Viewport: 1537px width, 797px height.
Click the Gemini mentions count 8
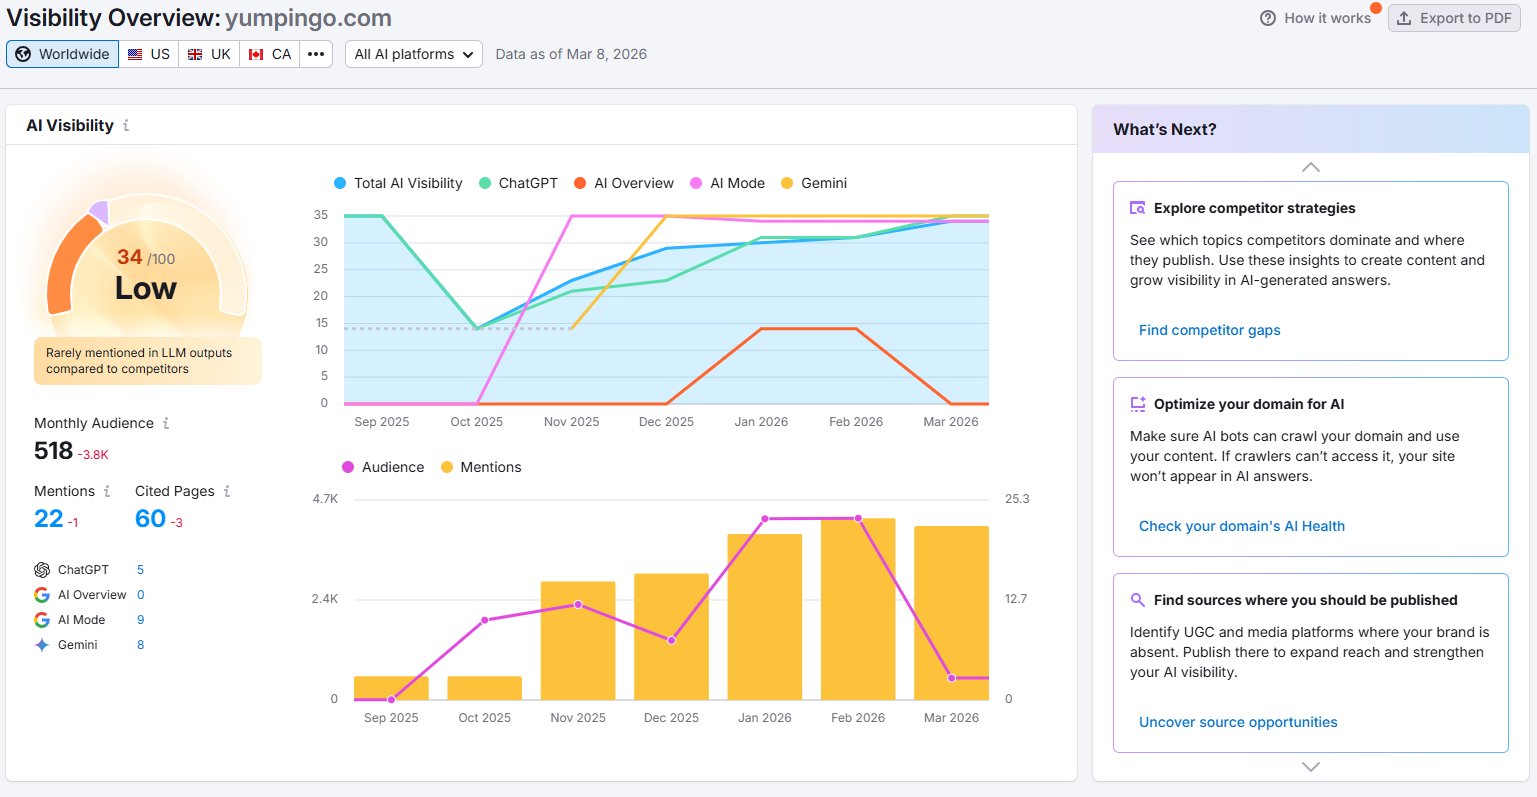coord(140,645)
